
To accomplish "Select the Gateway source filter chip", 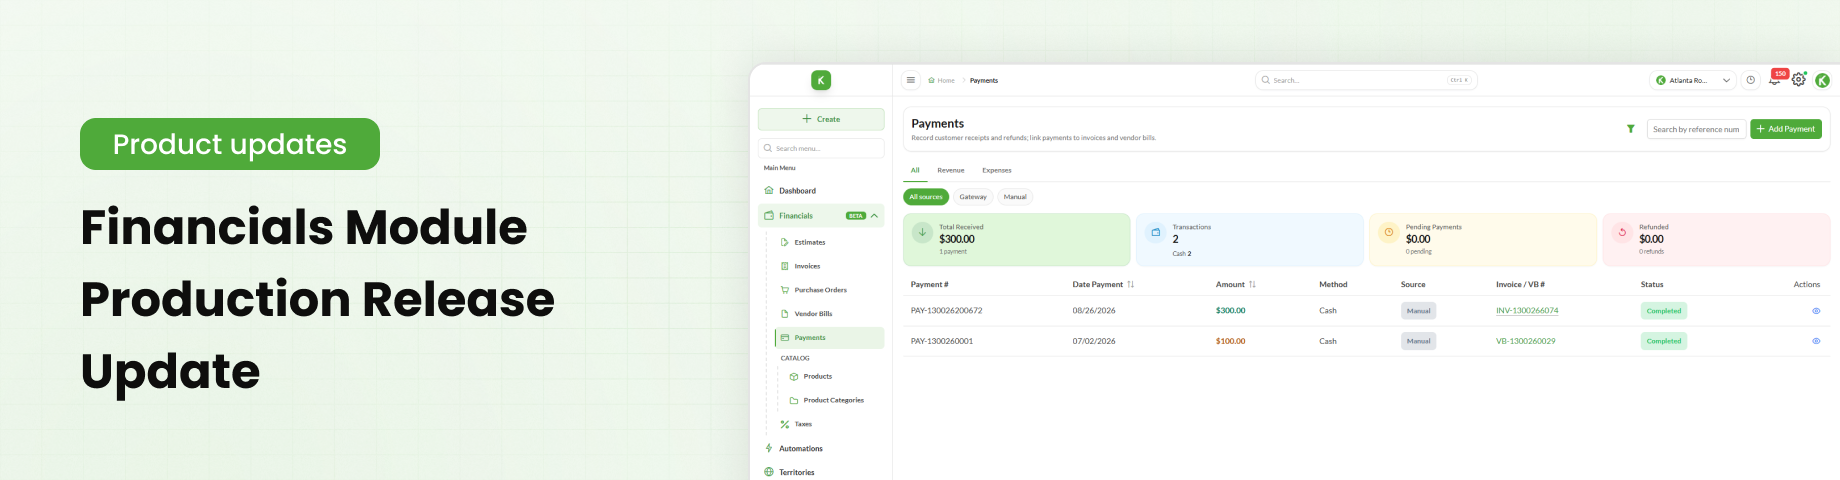I will pos(973,197).
